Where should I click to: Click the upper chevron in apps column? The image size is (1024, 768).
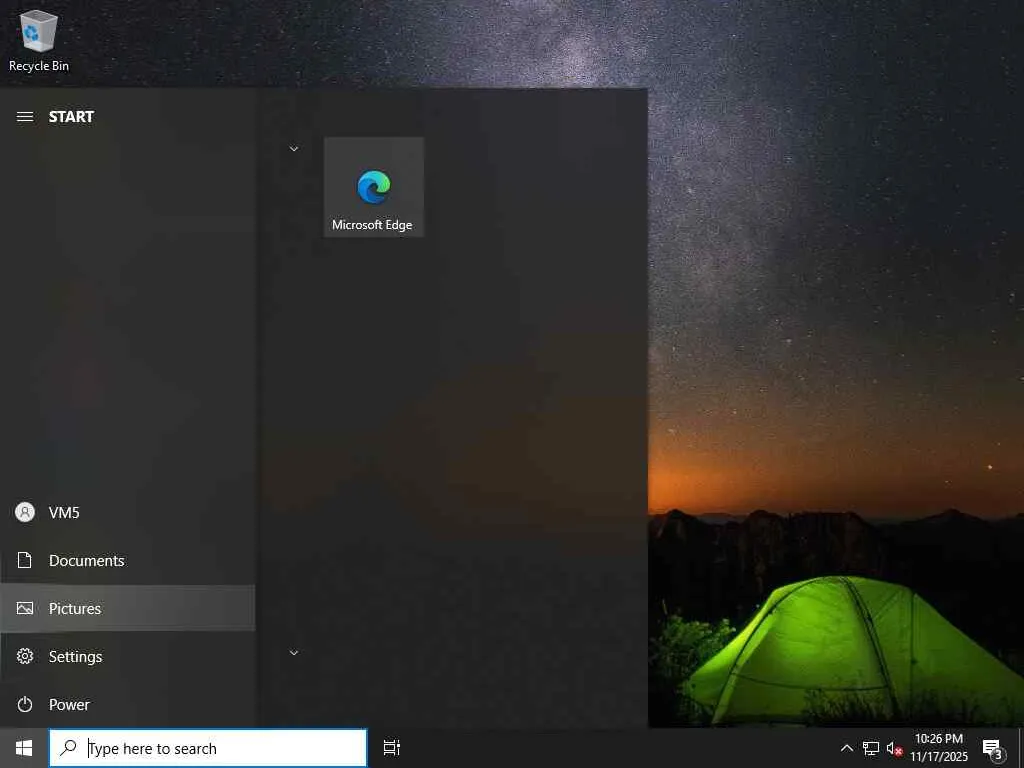coord(294,149)
